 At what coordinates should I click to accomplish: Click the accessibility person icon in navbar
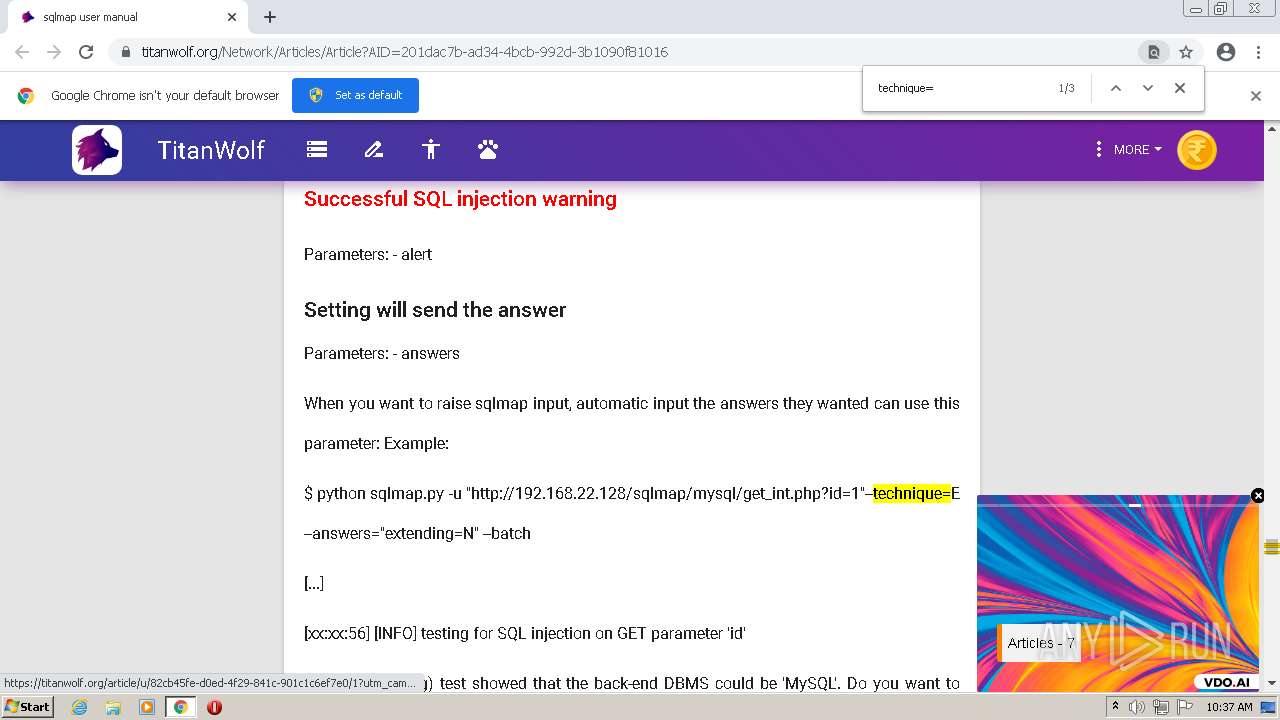click(x=431, y=150)
